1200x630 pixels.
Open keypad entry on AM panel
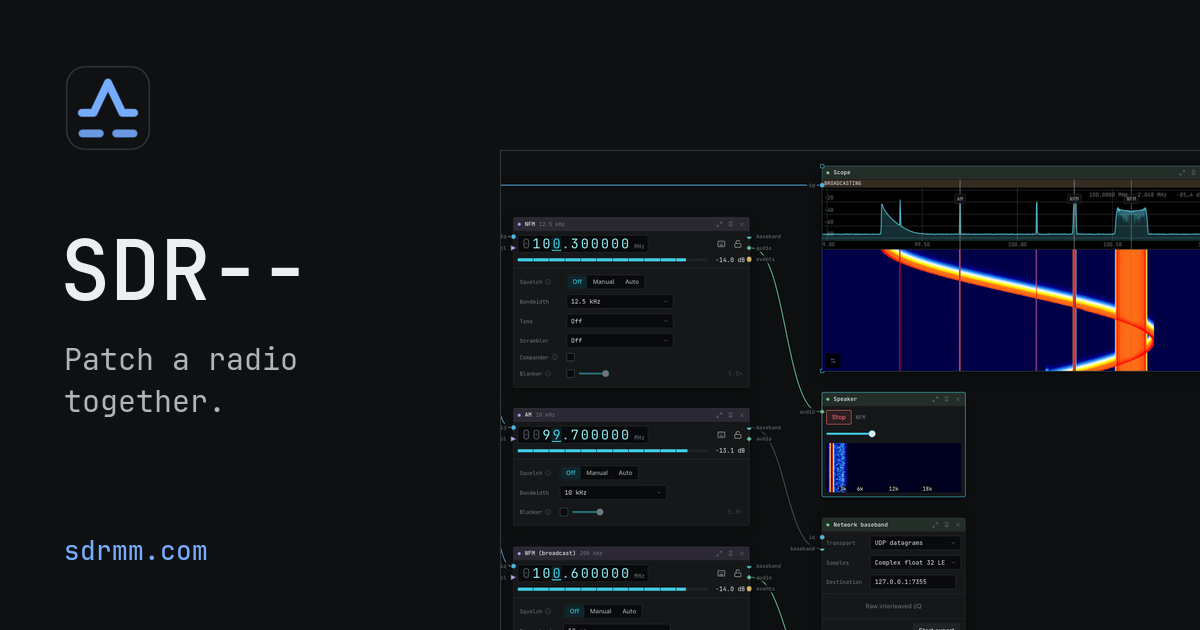point(721,435)
